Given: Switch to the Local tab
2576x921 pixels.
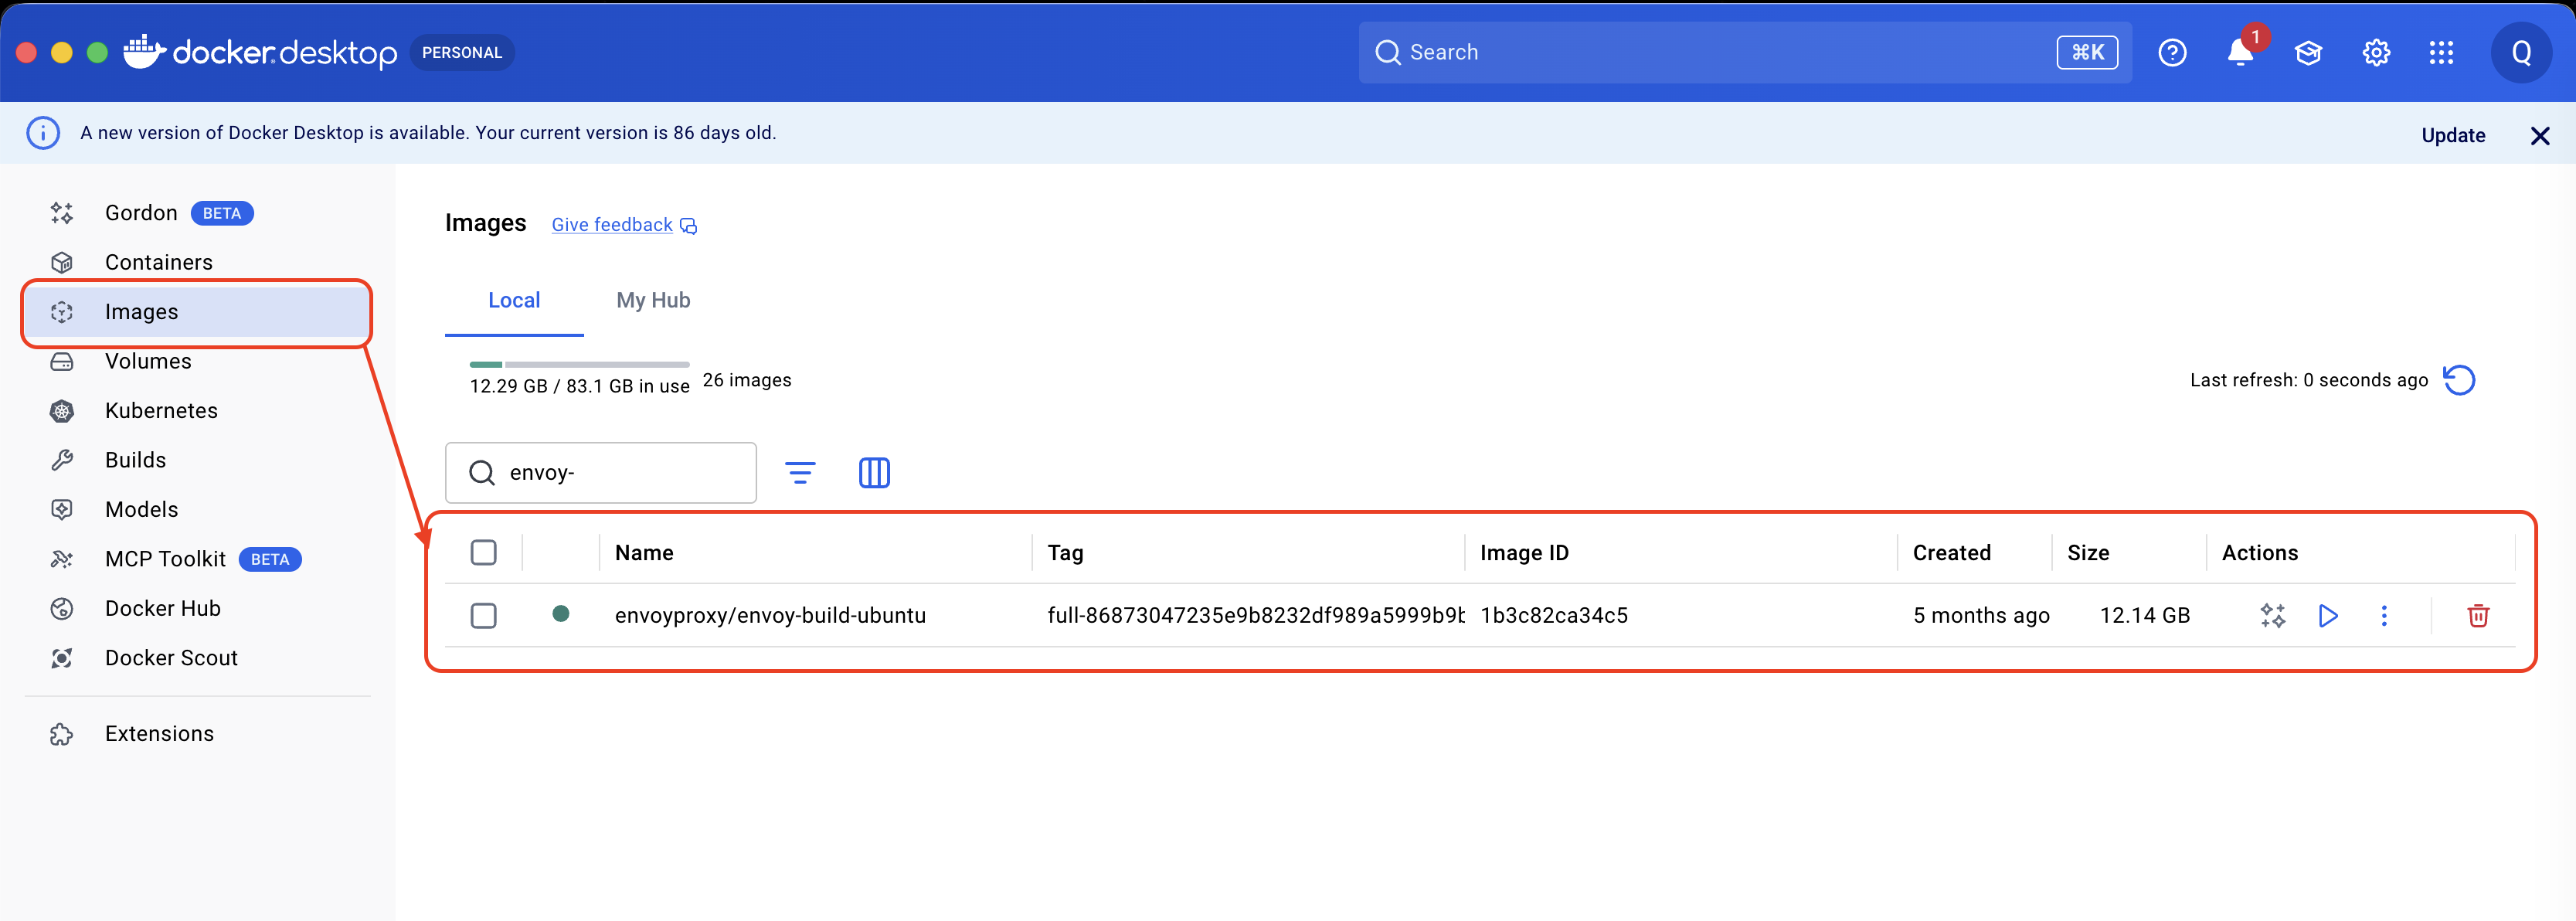Looking at the screenshot, I should (514, 300).
